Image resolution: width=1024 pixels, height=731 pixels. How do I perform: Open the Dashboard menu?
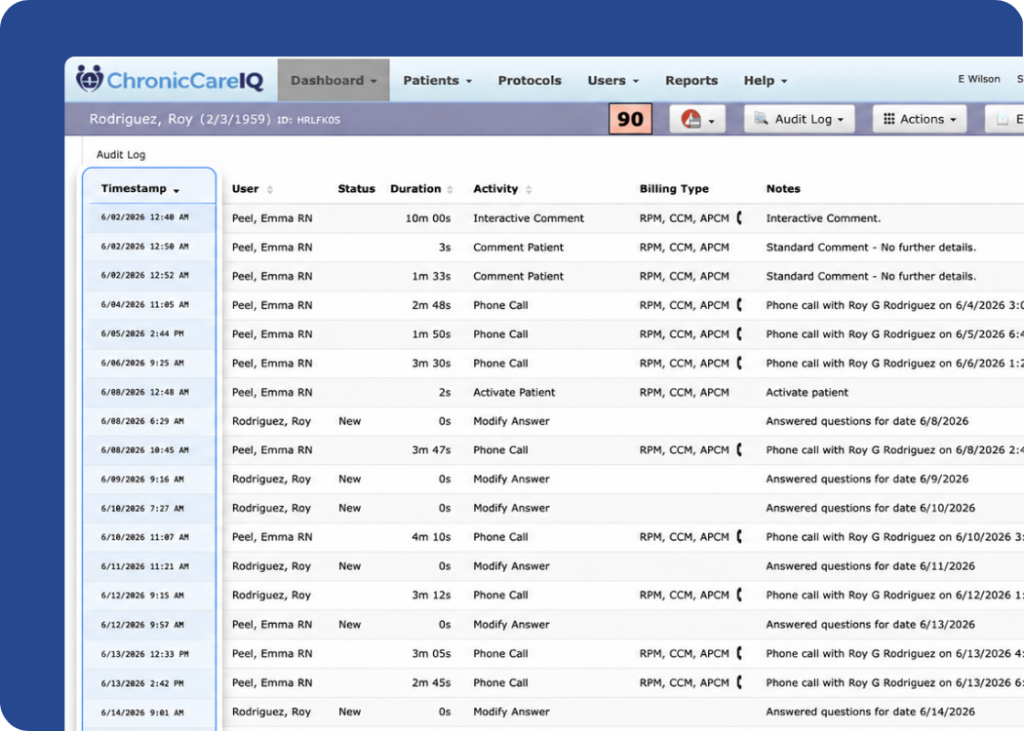click(333, 80)
